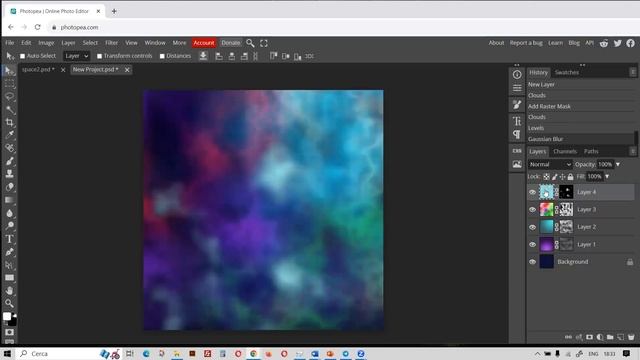
Task: Switch to the Swatches tab
Action: [x=567, y=73]
